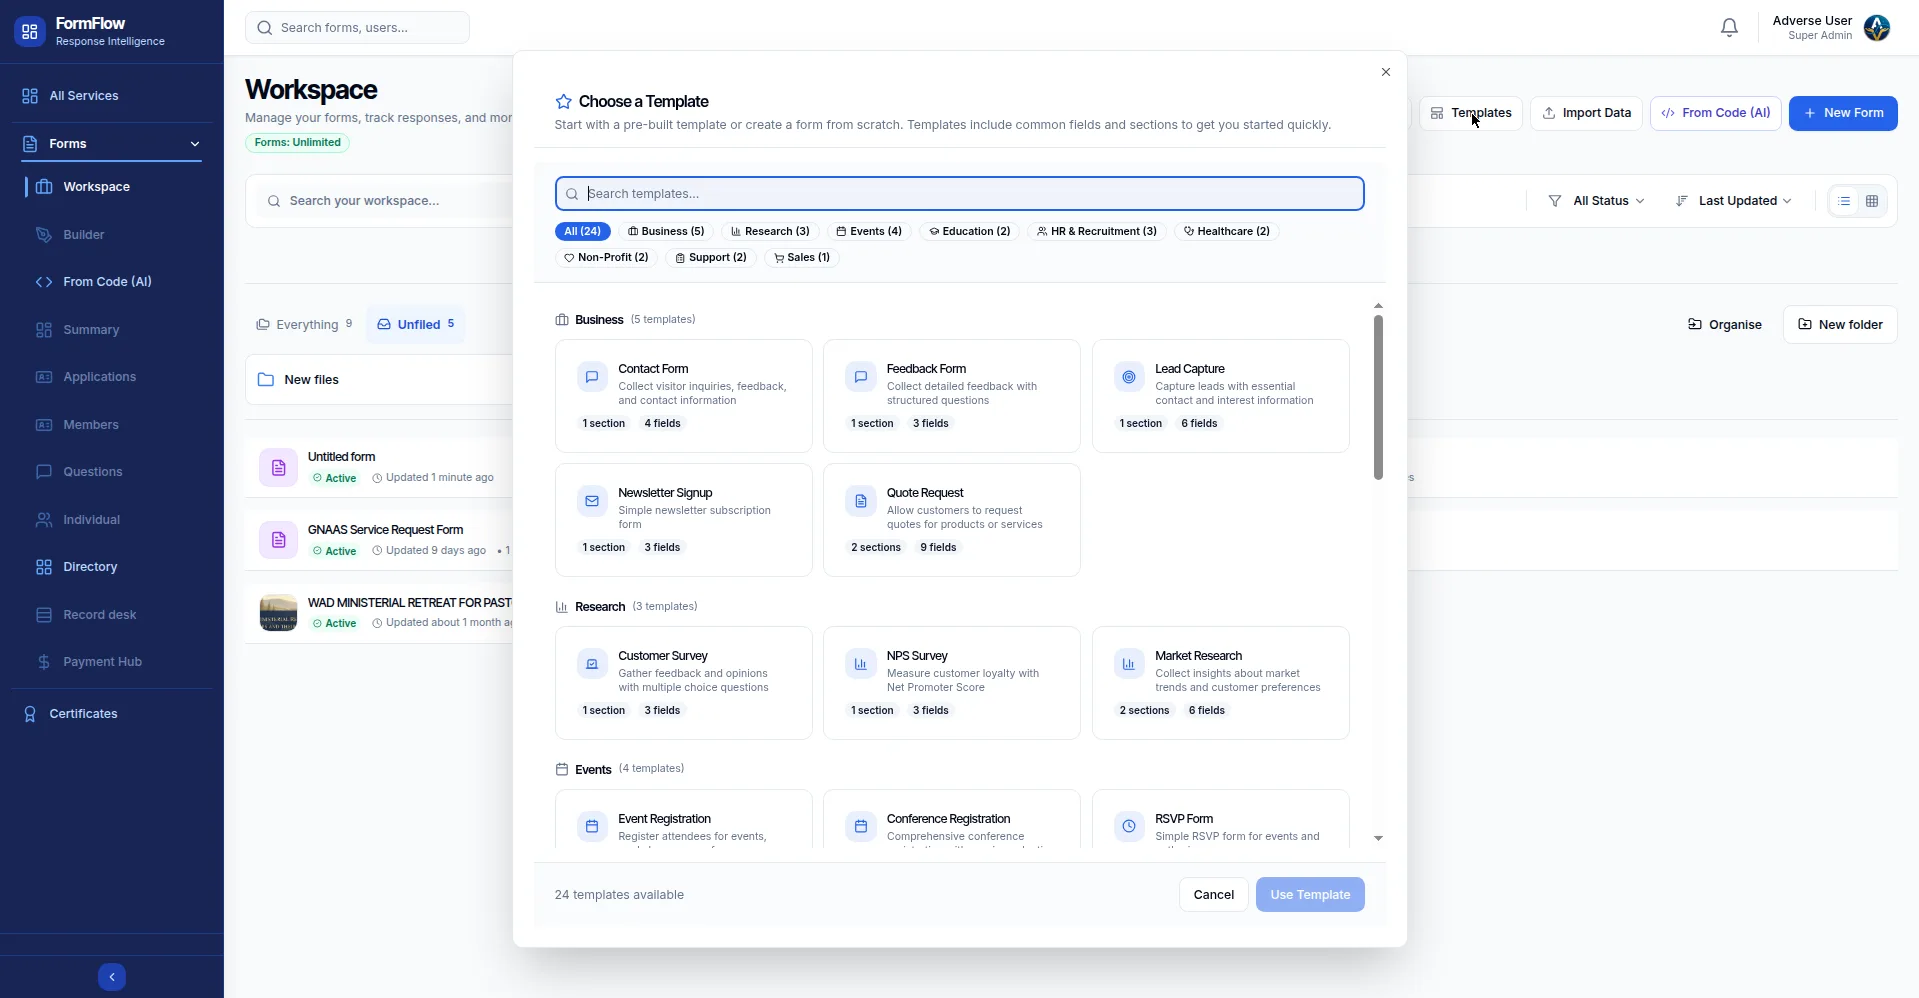1919x998 pixels.
Task: Click the template list scrollbar handle
Action: [x=1378, y=398]
